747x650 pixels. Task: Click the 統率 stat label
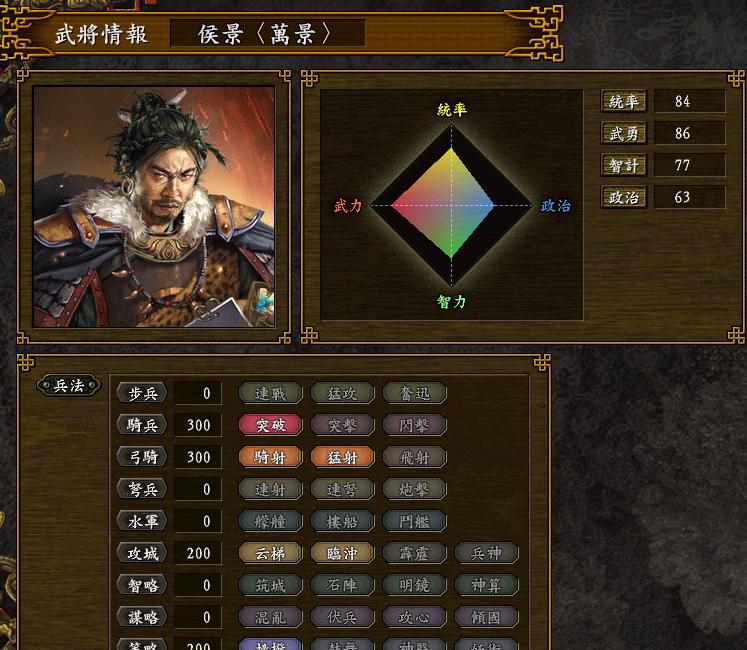coord(624,101)
